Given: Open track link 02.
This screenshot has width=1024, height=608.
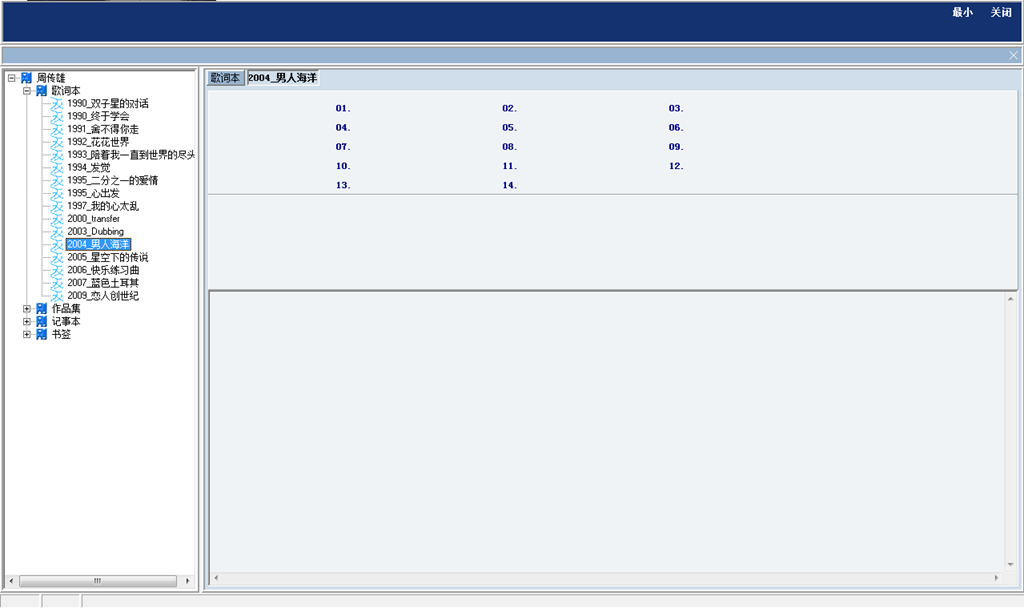Looking at the screenshot, I should 509,108.
